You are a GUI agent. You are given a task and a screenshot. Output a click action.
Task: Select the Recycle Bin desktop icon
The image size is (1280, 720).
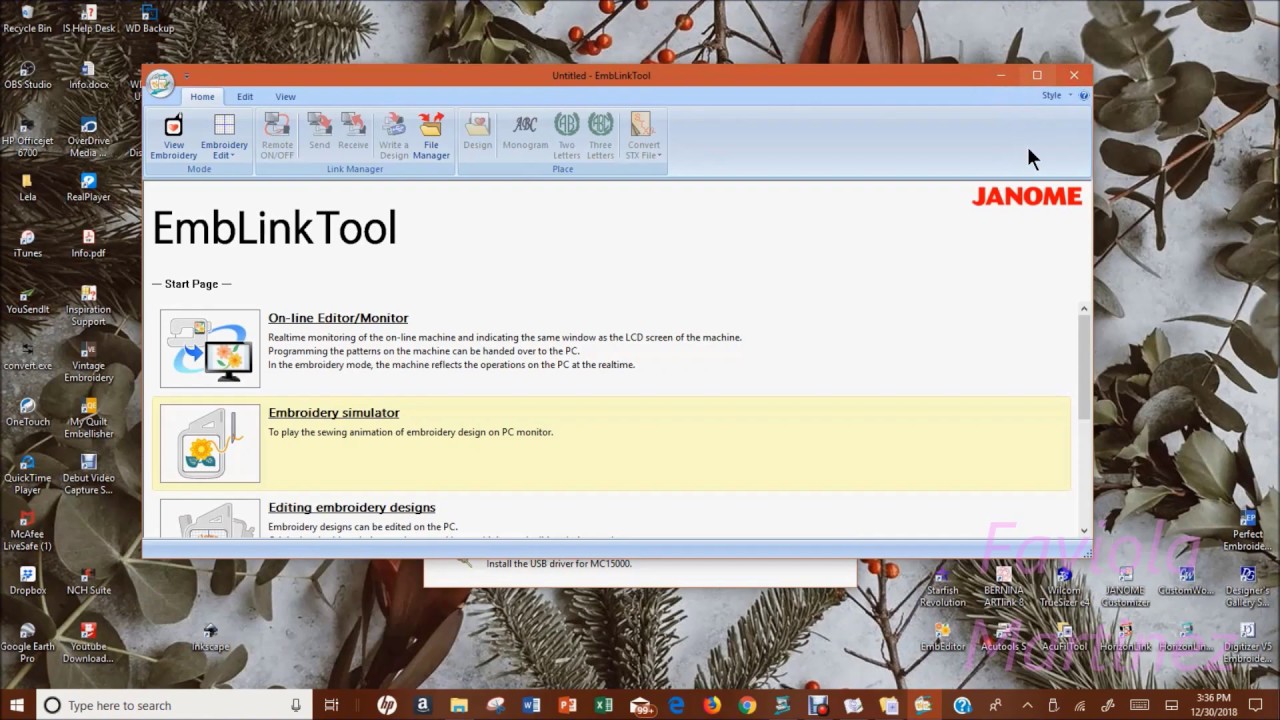point(27,19)
